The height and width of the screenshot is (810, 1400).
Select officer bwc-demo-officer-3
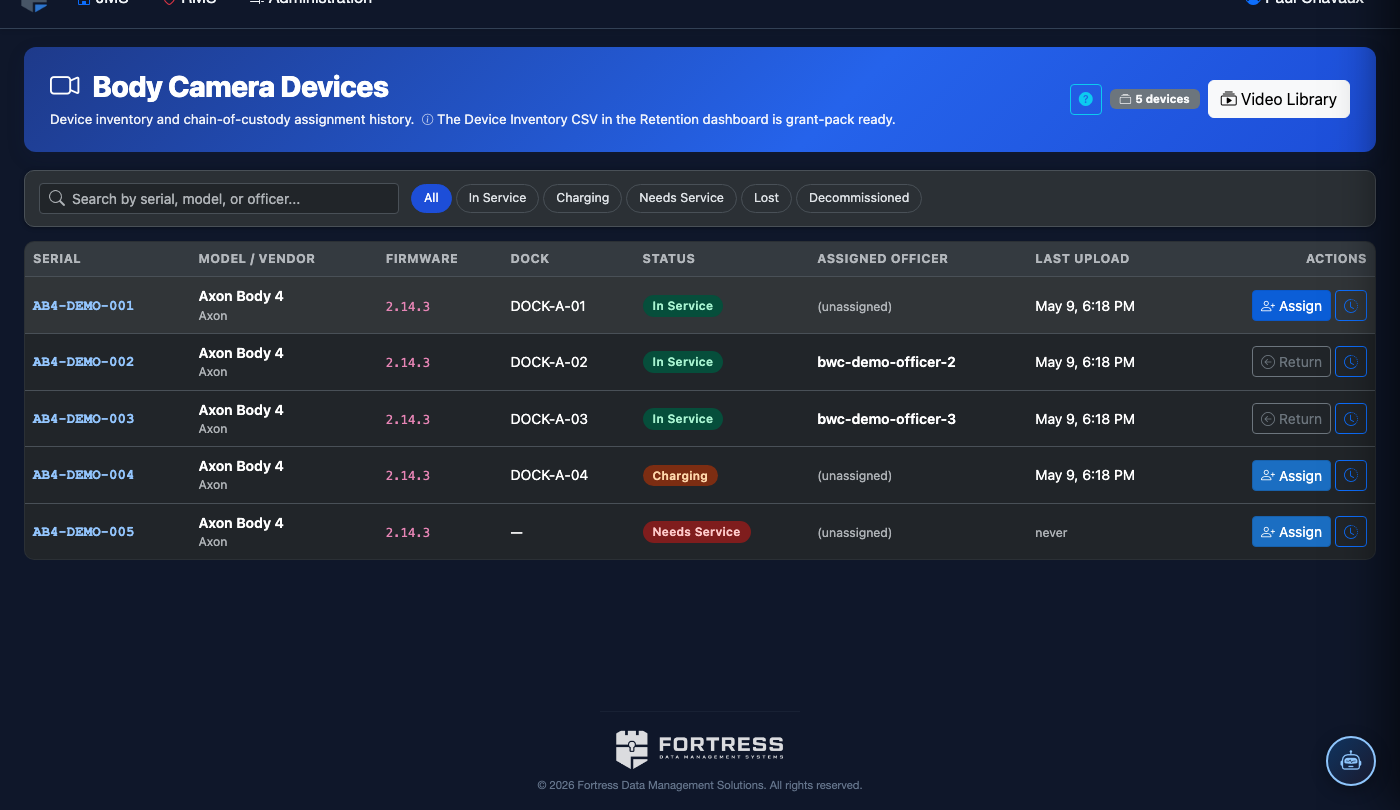pos(886,419)
